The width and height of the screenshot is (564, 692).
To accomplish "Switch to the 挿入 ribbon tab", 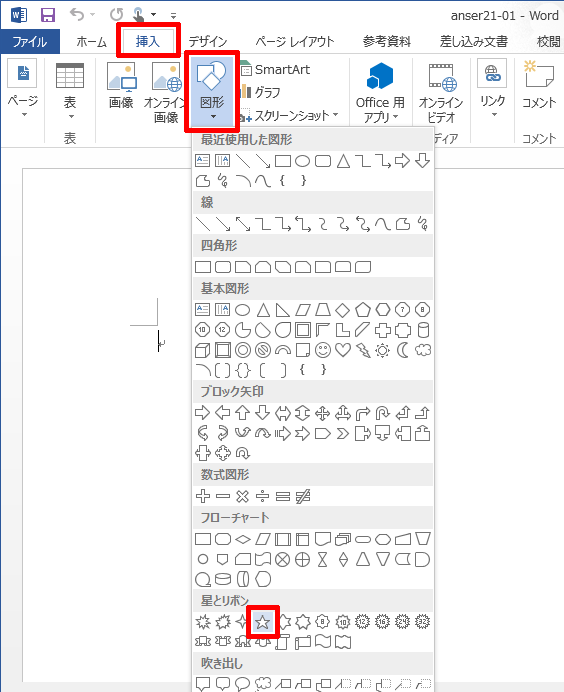I will [148, 41].
